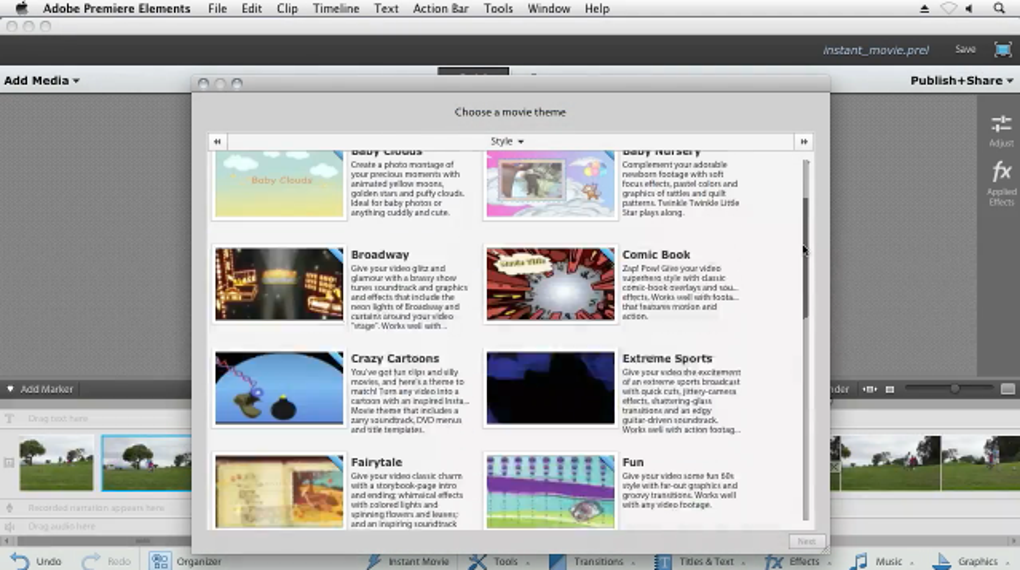Select the Fun theme thumbnail
The height and width of the screenshot is (570, 1020).
[550, 491]
